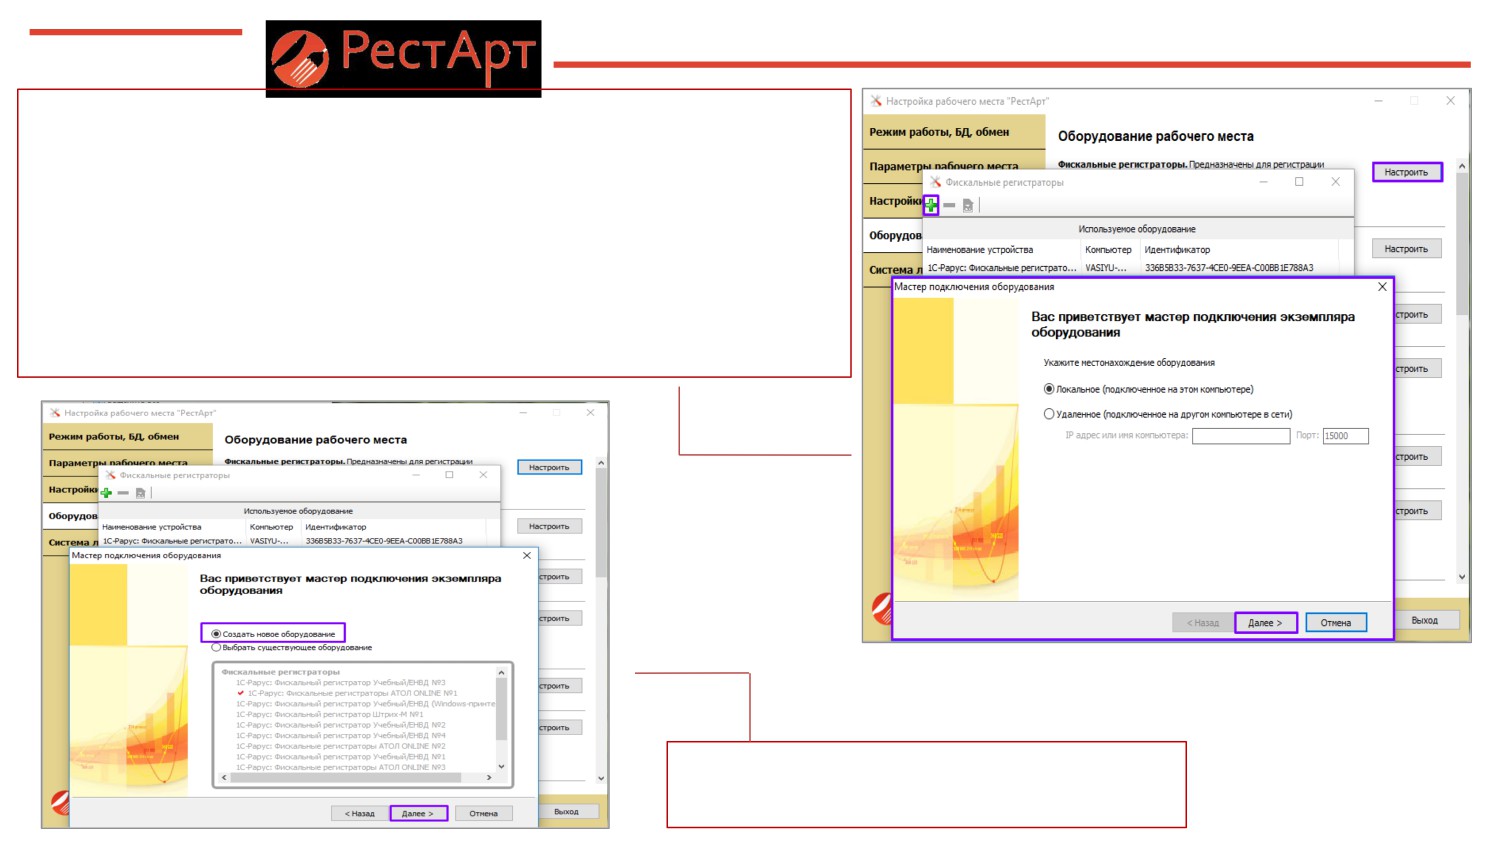Click the Порт field showing 15000
This screenshot has height=843, width=1500.
pos(1345,436)
